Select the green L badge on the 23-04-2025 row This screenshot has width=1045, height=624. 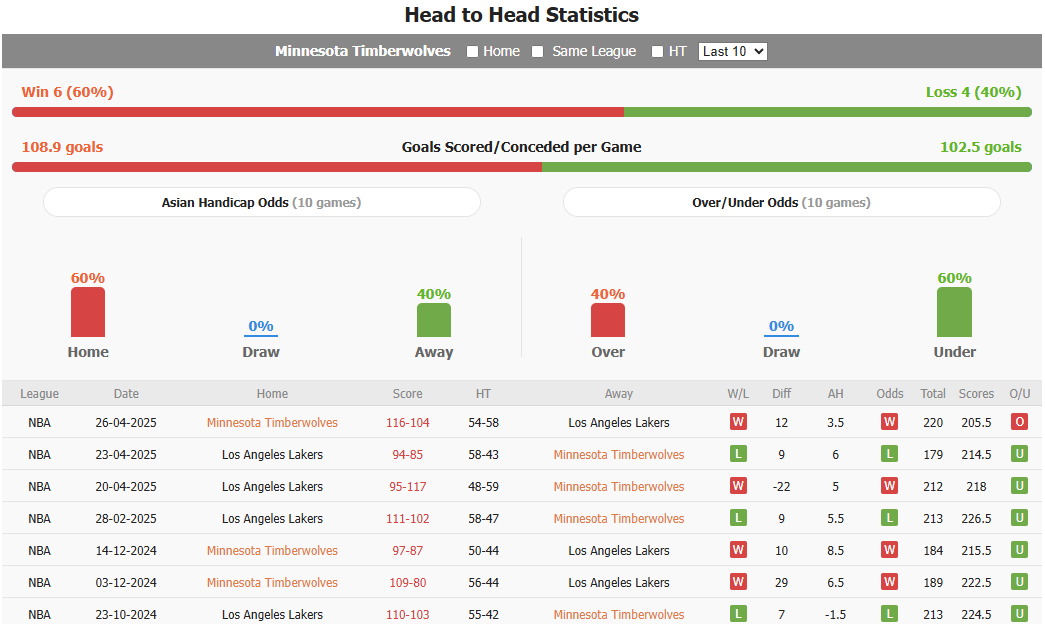(738, 454)
